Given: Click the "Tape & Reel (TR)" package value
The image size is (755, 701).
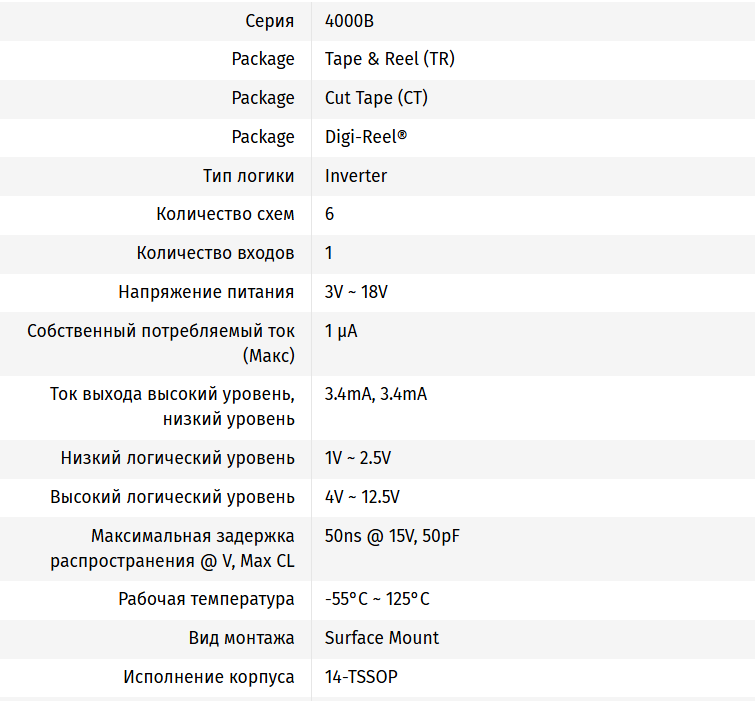Looking at the screenshot, I should tap(389, 59).
